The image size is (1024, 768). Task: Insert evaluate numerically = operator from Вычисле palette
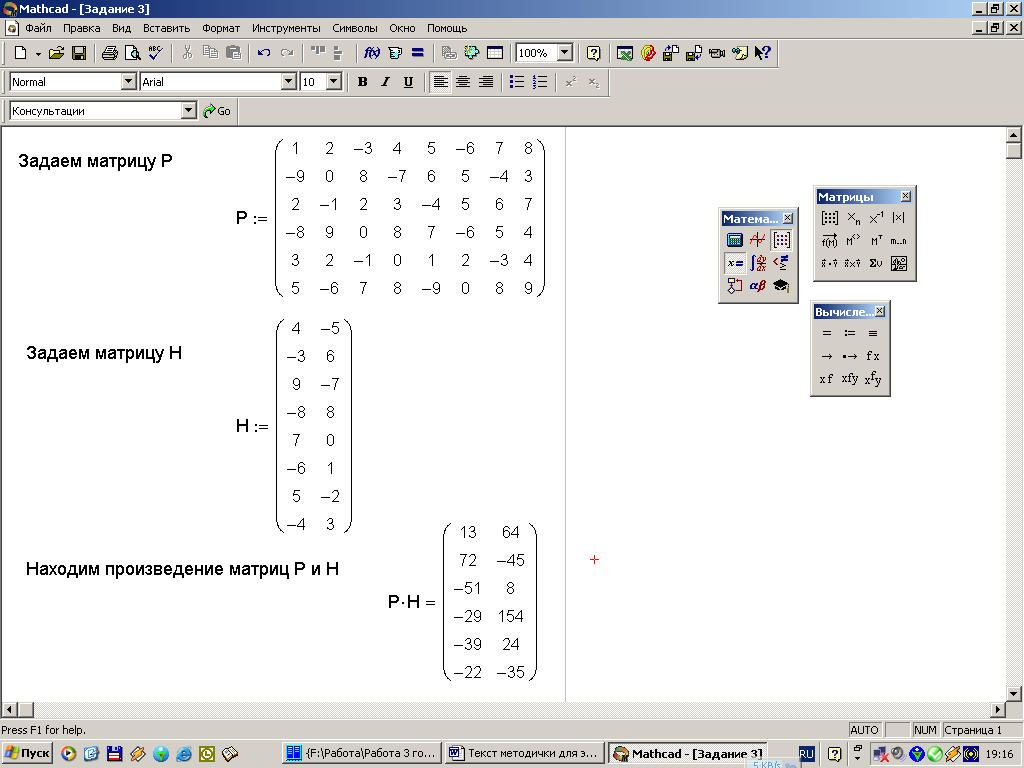click(x=827, y=333)
